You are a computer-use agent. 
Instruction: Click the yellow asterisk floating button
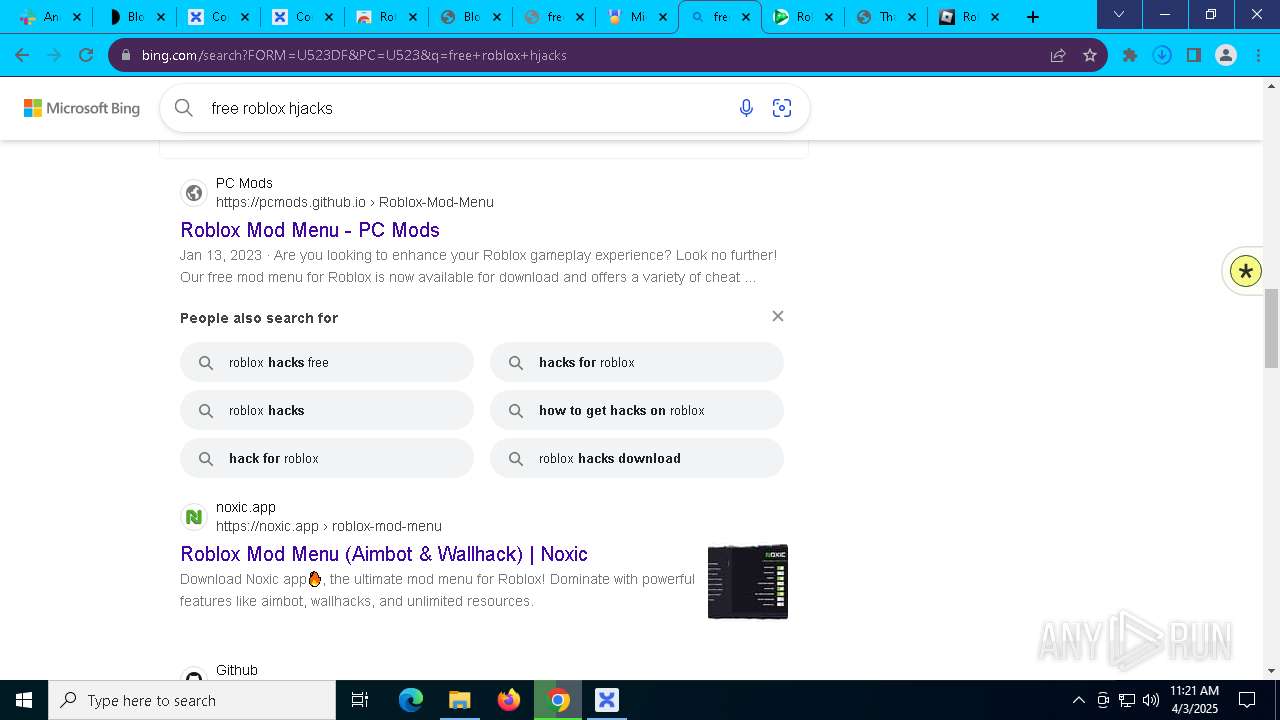click(1246, 271)
